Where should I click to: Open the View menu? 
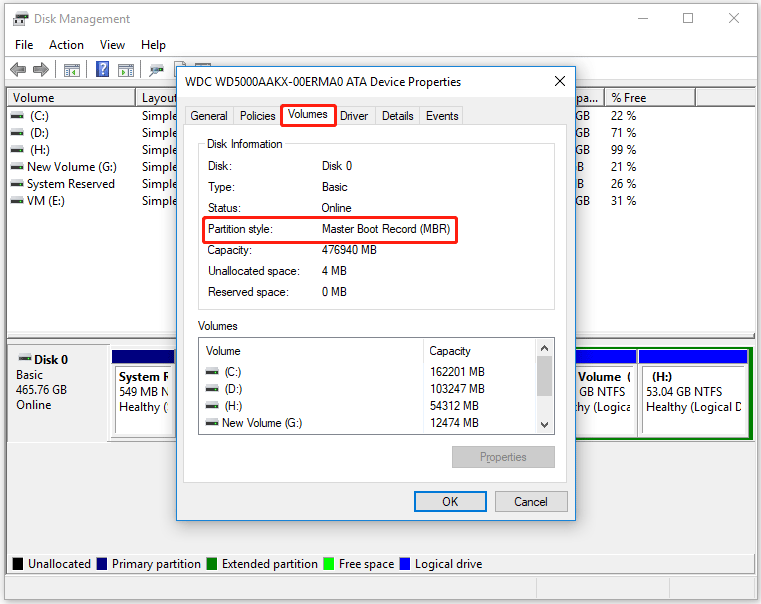click(112, 45)
